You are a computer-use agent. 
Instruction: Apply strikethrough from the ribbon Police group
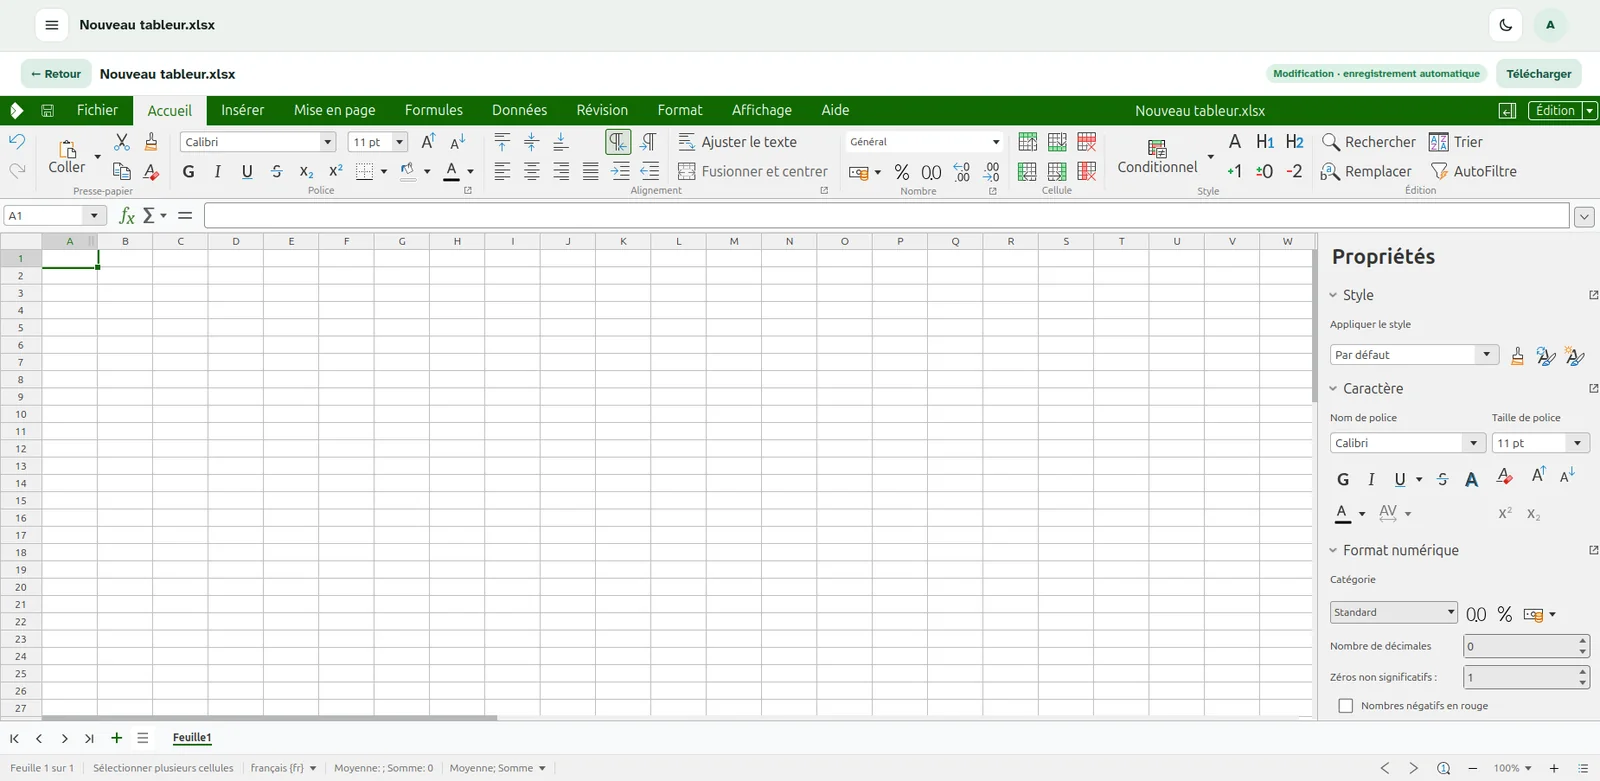(277, 171)
